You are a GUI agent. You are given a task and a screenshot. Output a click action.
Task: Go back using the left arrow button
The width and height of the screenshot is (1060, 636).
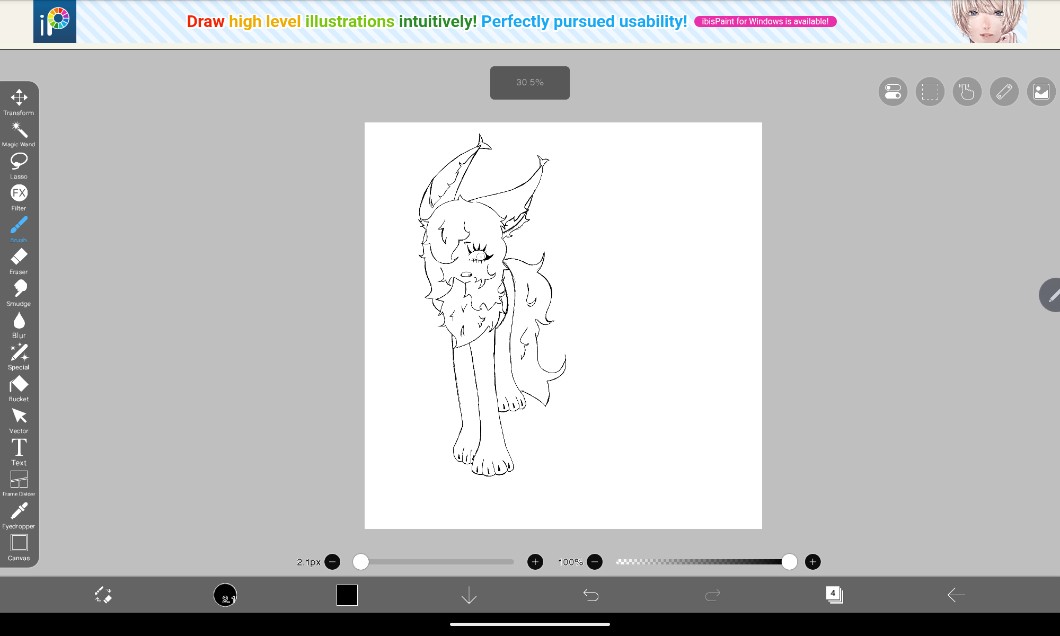click(x=956, y=595)
